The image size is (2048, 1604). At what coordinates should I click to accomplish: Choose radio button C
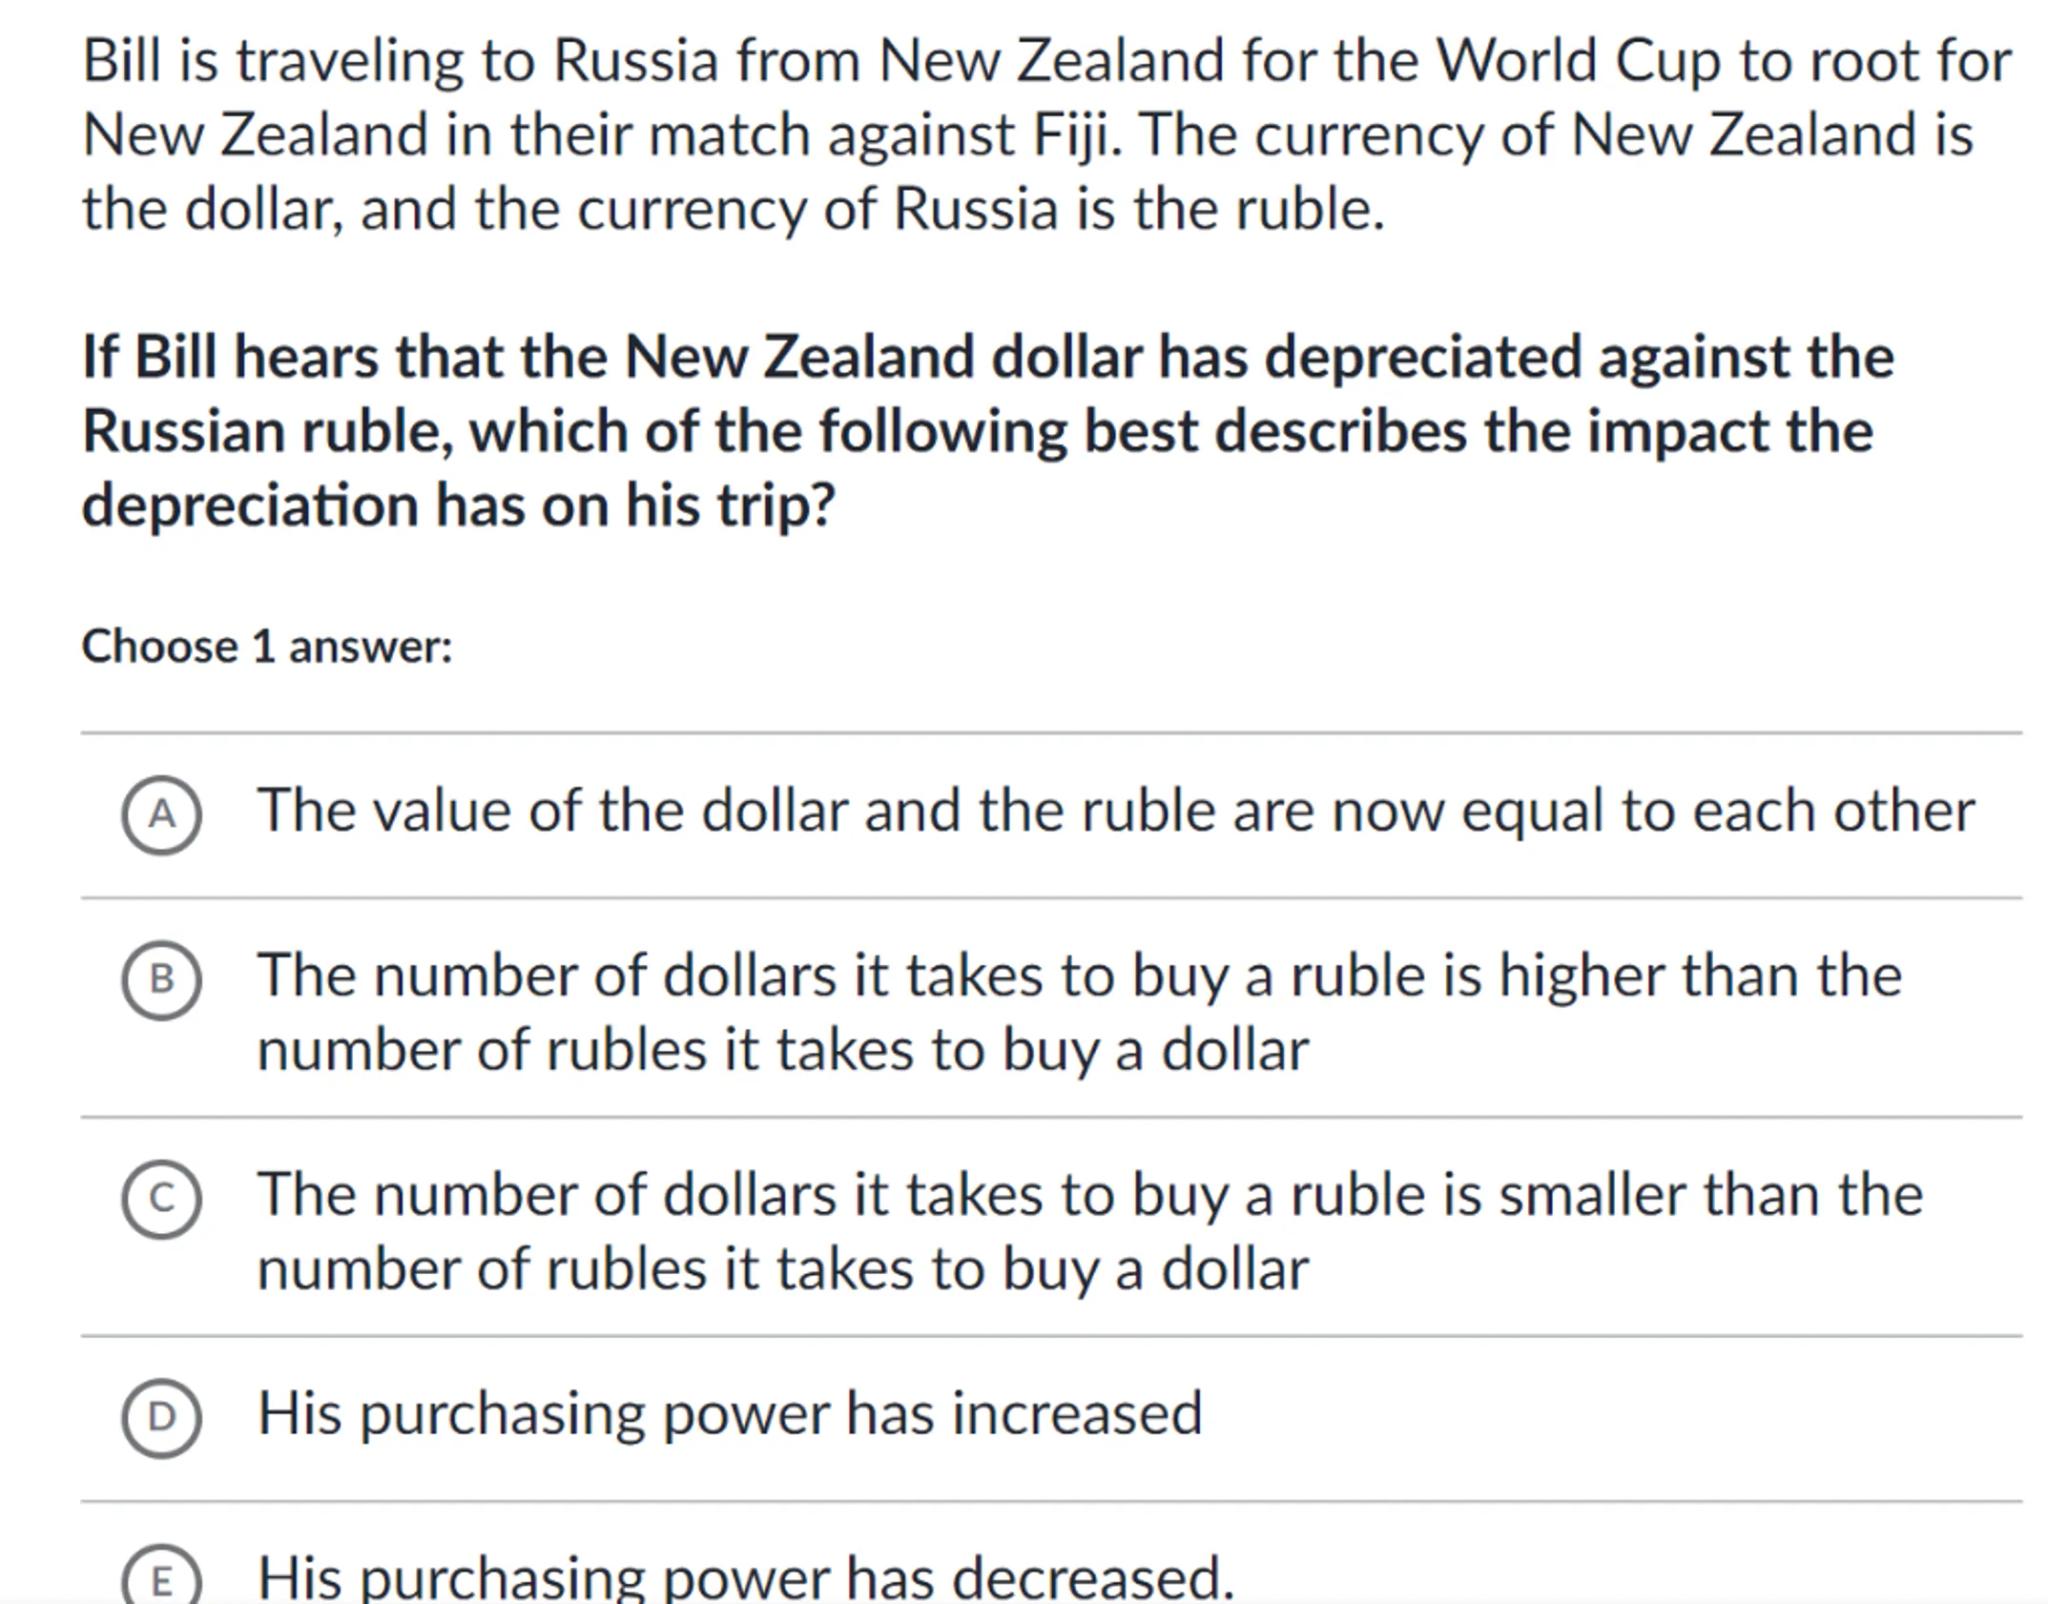[161, 1198]
